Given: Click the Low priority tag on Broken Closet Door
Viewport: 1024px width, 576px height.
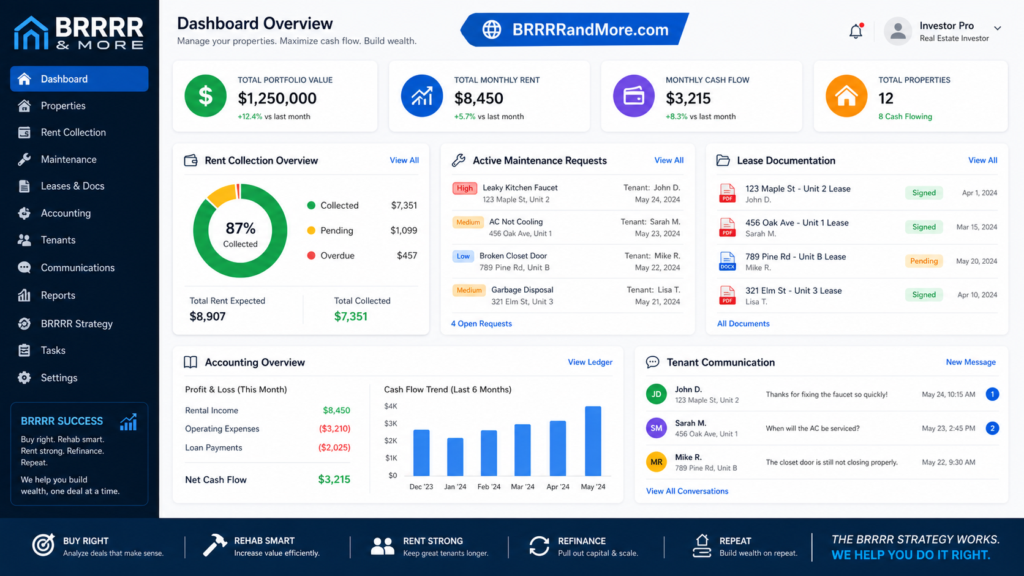Looking at the screenshot, I should tap(463, 256).
